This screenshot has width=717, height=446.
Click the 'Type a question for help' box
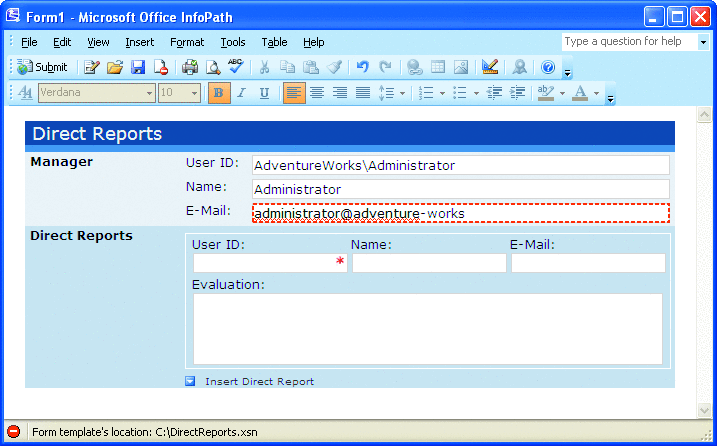(x=629, y=42)
